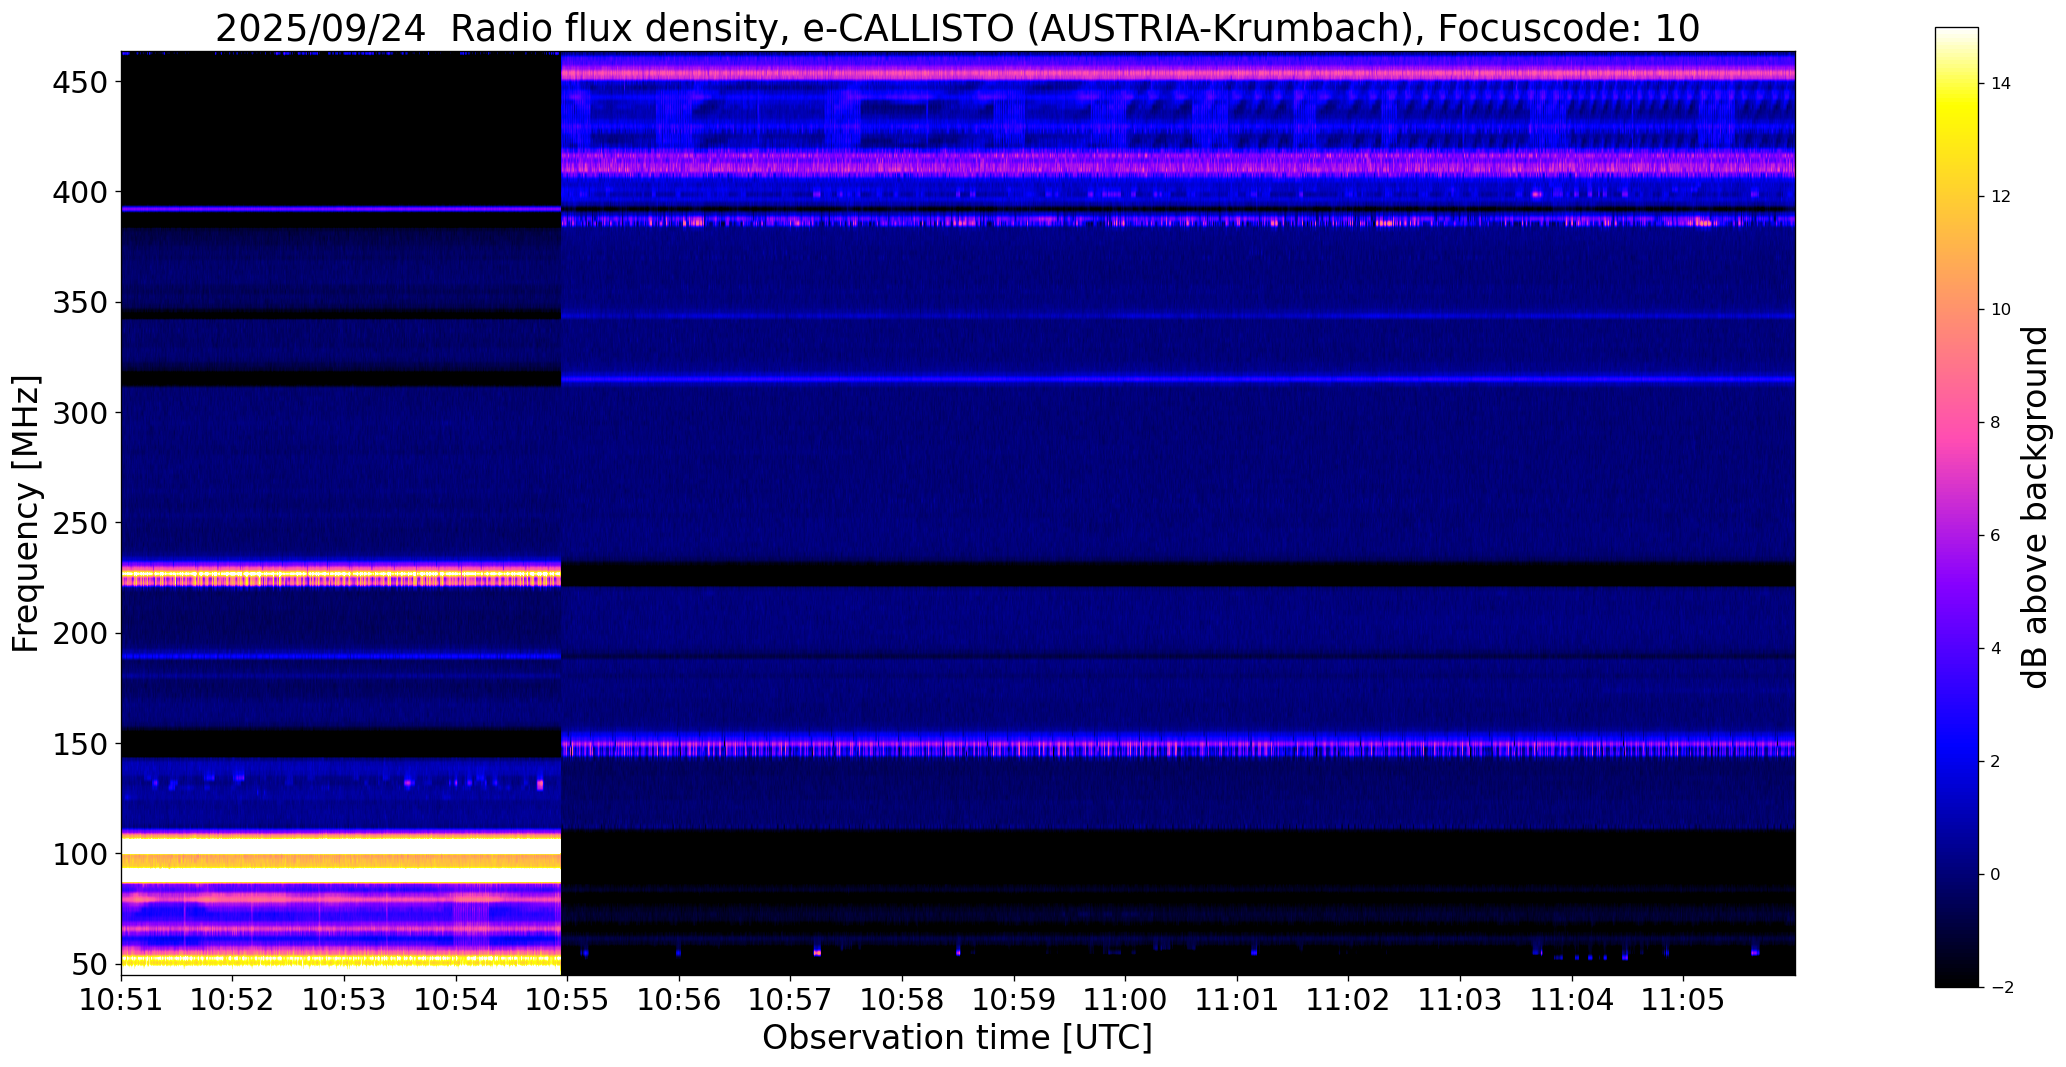This screenshot has width=2066, height=1067.
Task: Select the 150 tick on the frequency axis
Action: [78, 744]
